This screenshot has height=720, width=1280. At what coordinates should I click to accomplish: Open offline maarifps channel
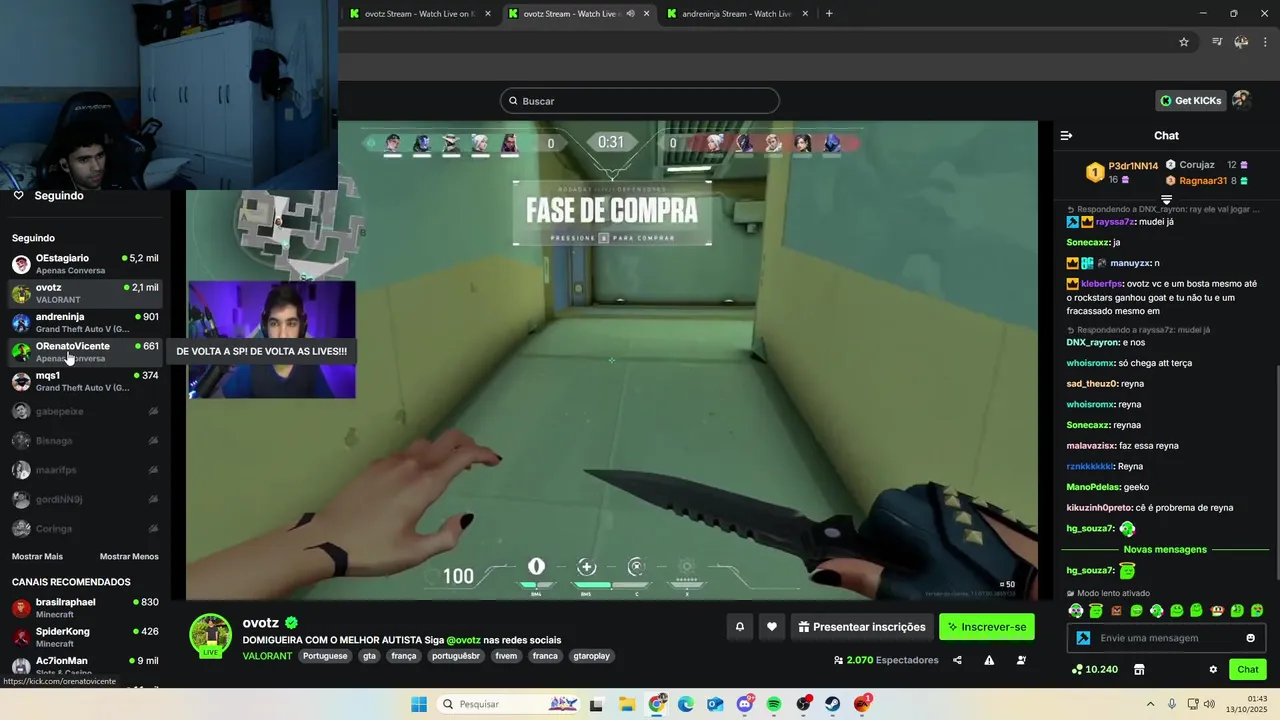[x=85, y=469]
